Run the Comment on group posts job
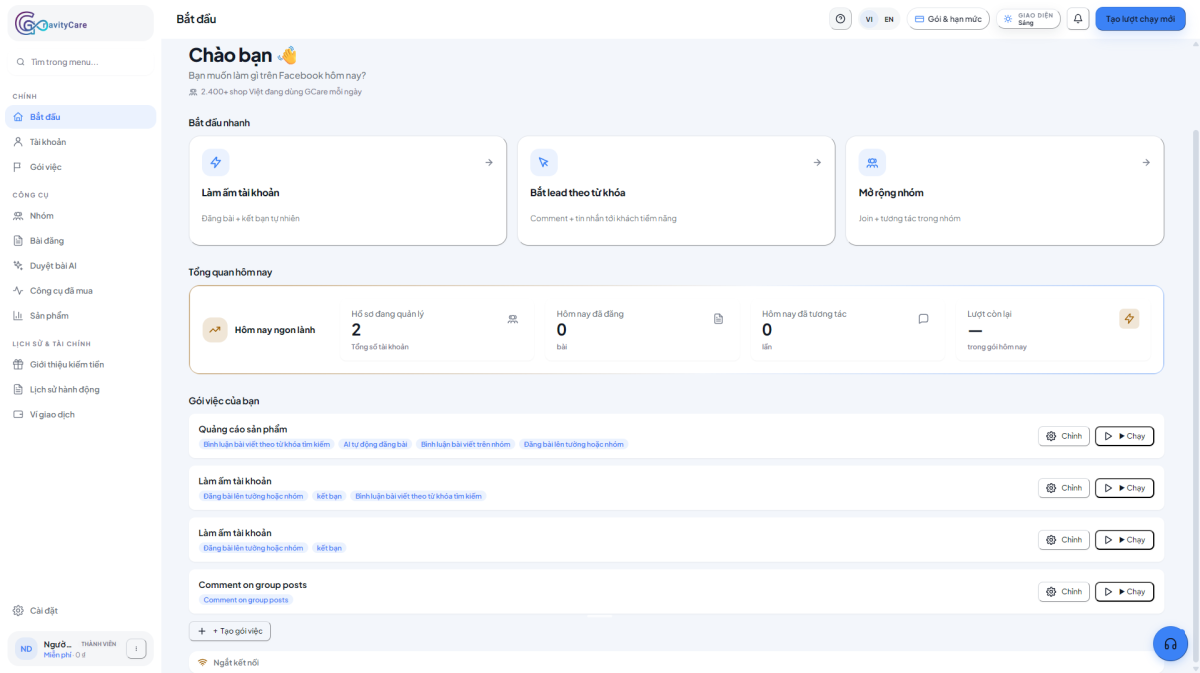Image resolution: width=1200 pixels, height=673 pixels. pos(1125,592)
